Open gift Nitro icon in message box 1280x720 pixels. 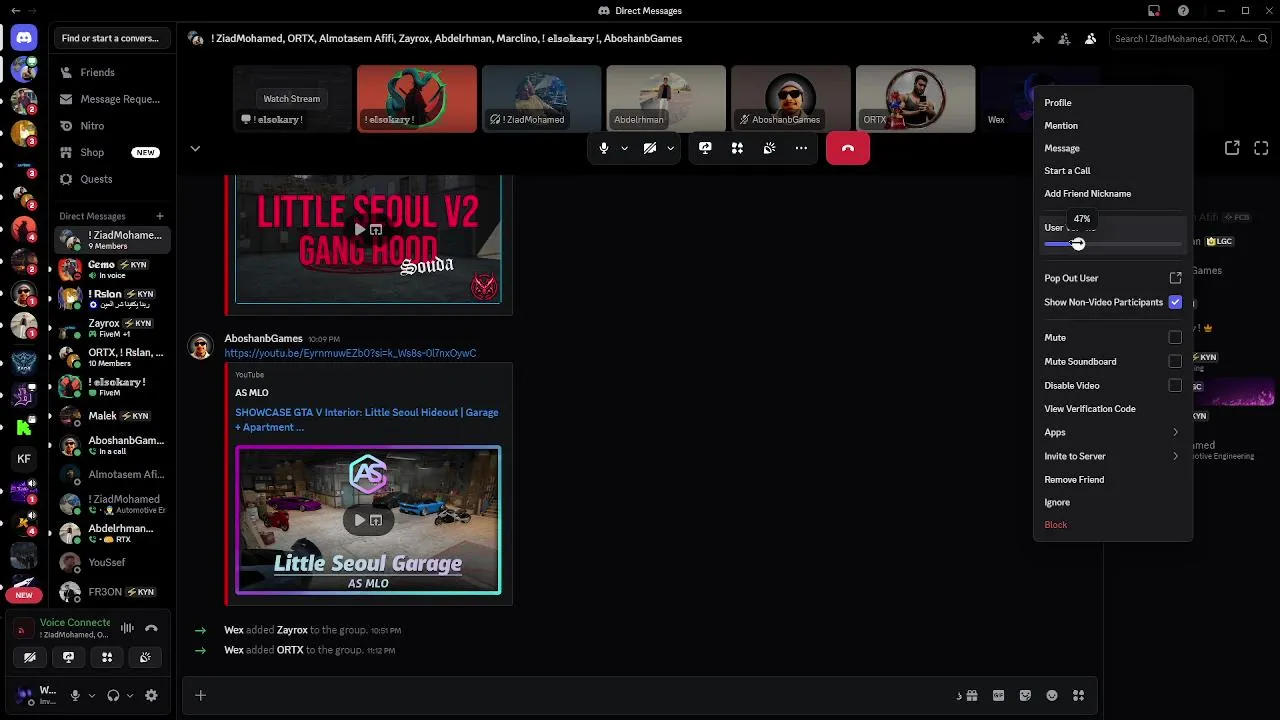[x=971, y=695]
